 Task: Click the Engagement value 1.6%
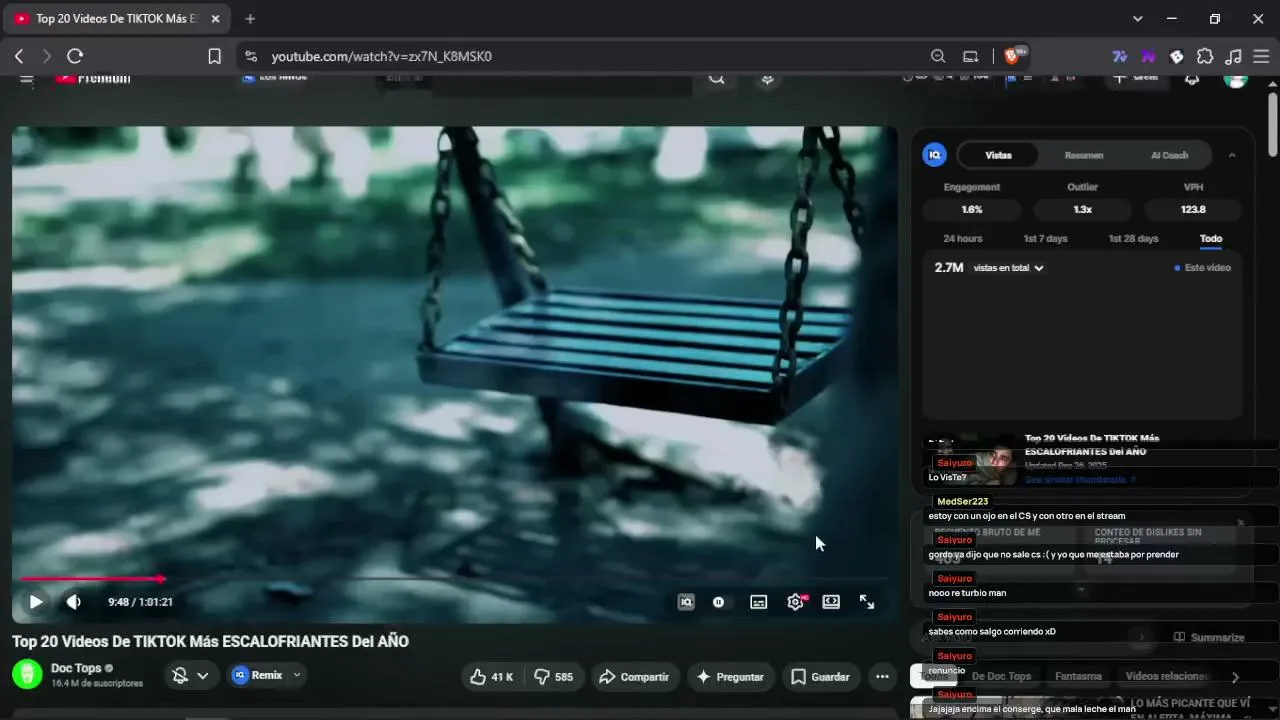(972, 210)
